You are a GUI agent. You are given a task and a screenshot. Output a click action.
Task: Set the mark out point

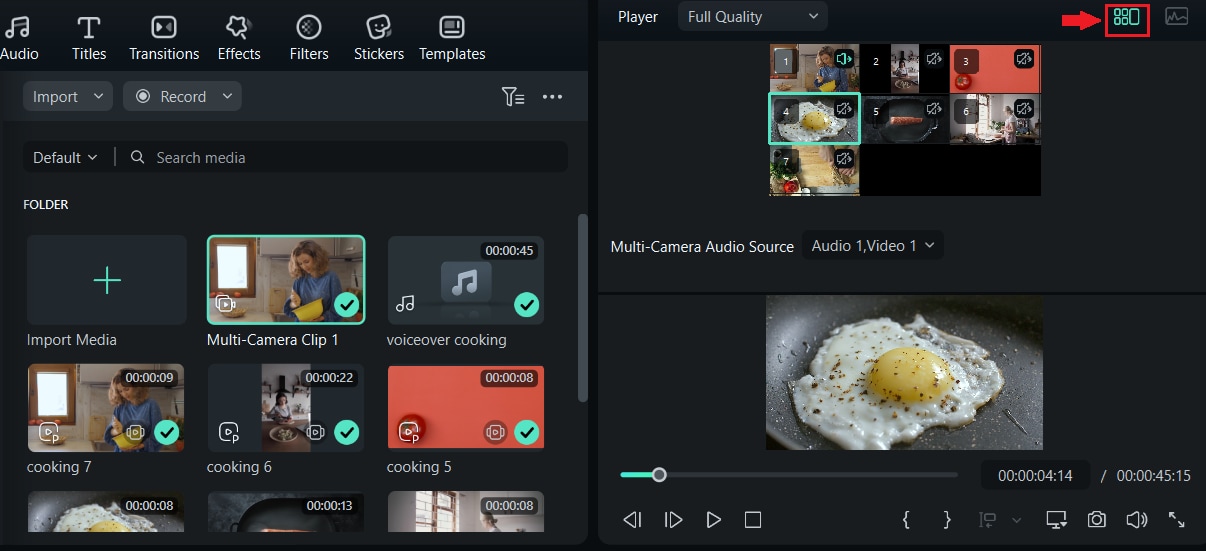(x=947, y=520)
